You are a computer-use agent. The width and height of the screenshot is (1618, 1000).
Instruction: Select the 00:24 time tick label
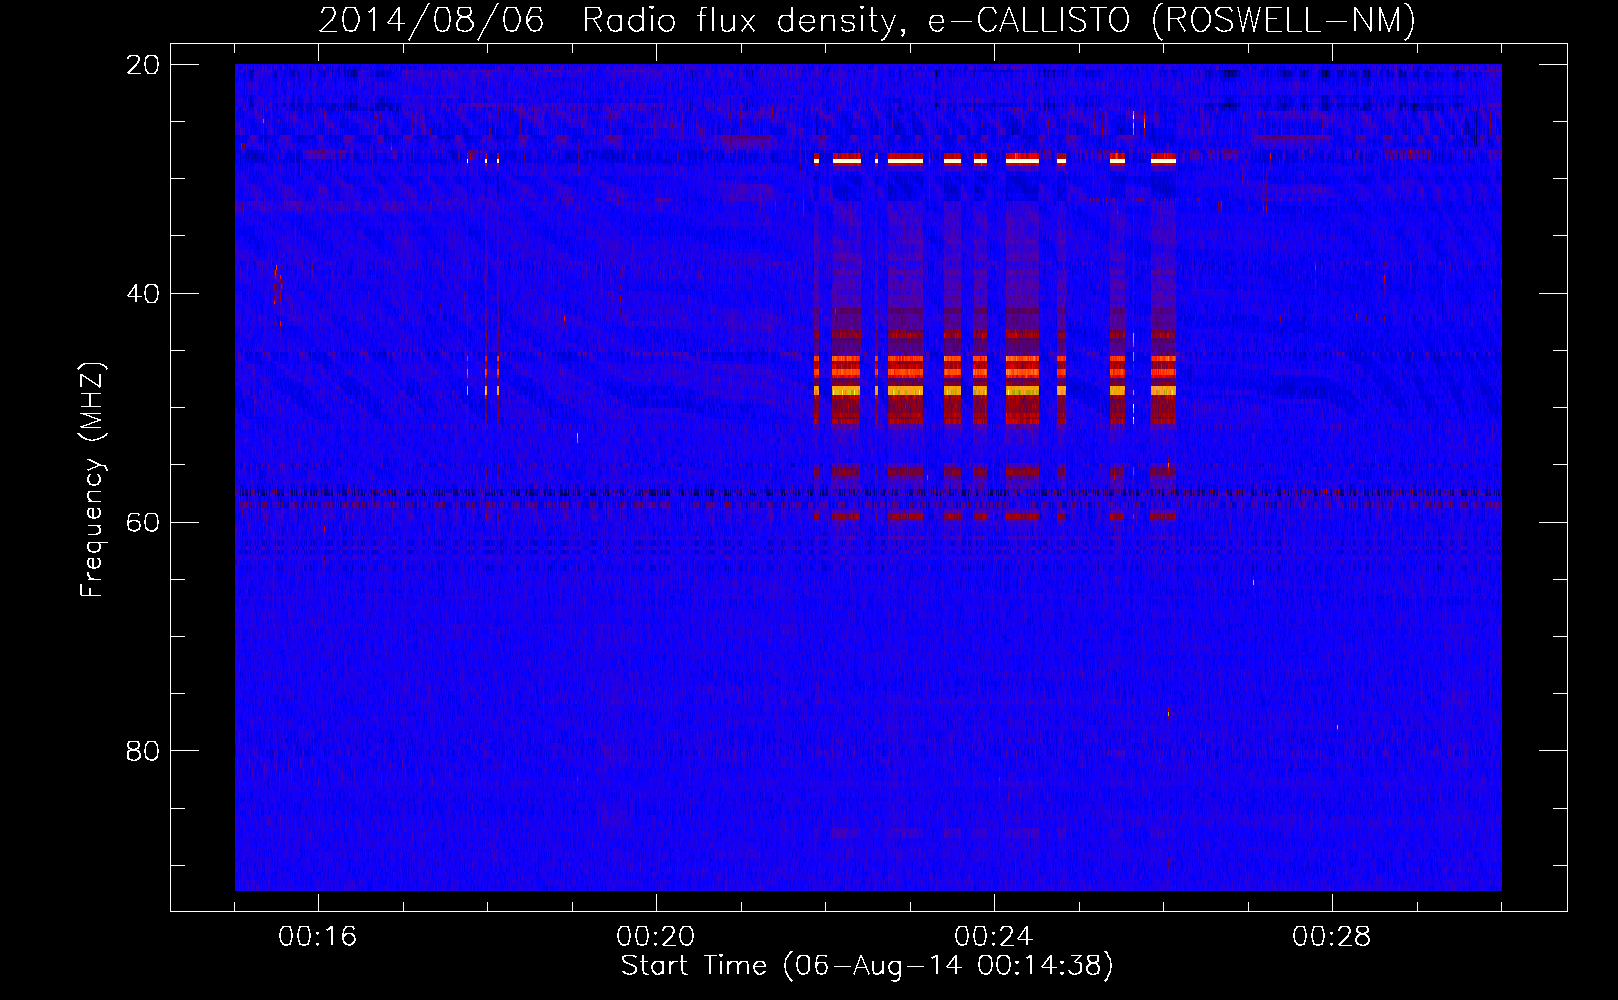tap(994, 937)
